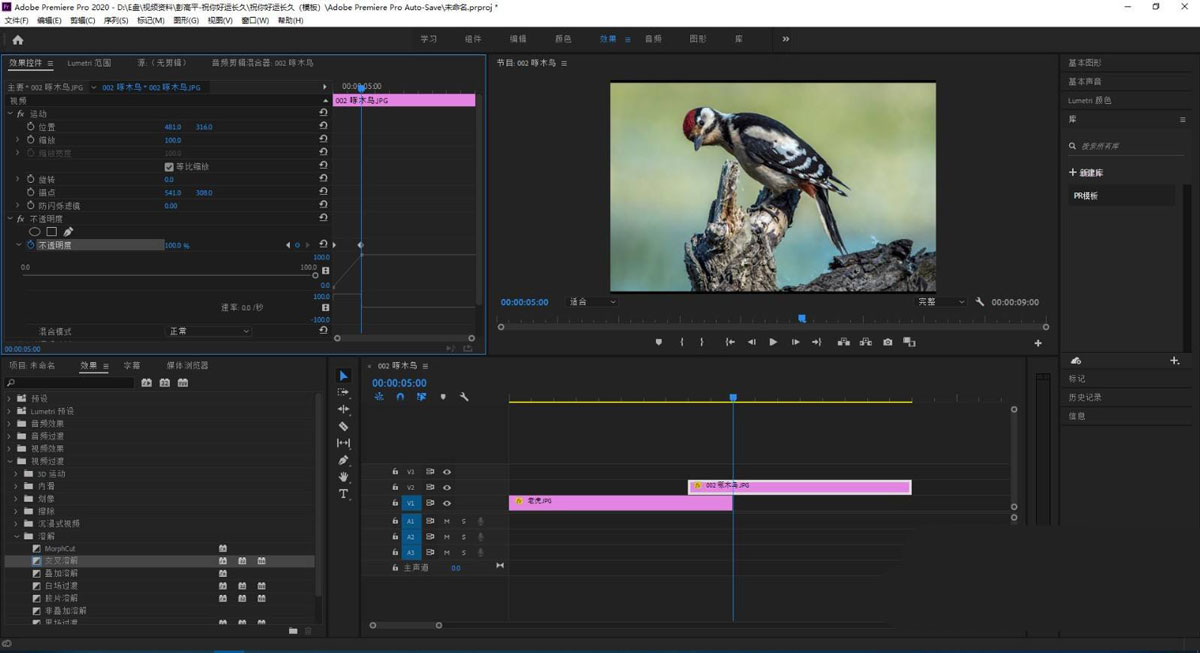Click the pen mask tool under 不透明度

tap(68, 231)
